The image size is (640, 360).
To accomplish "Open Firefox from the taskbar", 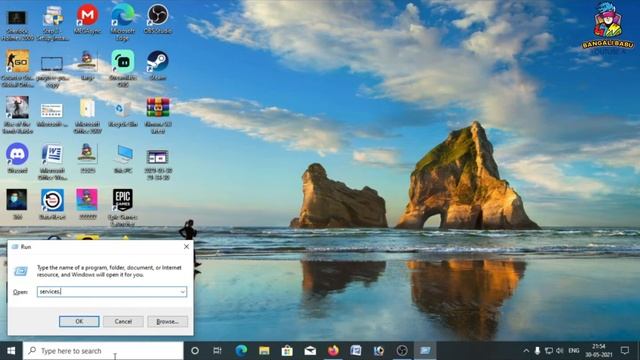I will pyautogui.click(x=333, y=351).
